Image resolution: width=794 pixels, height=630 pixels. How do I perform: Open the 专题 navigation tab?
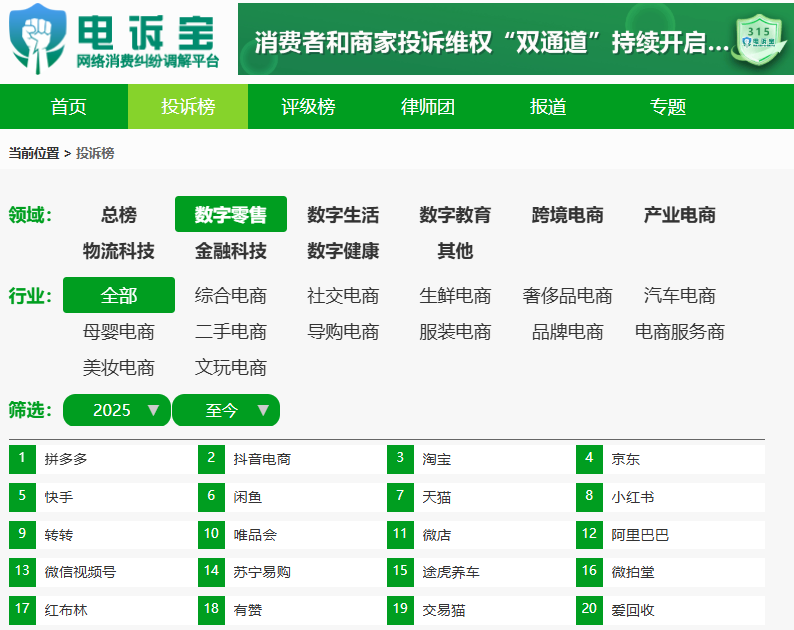click(x=667, y=106)
